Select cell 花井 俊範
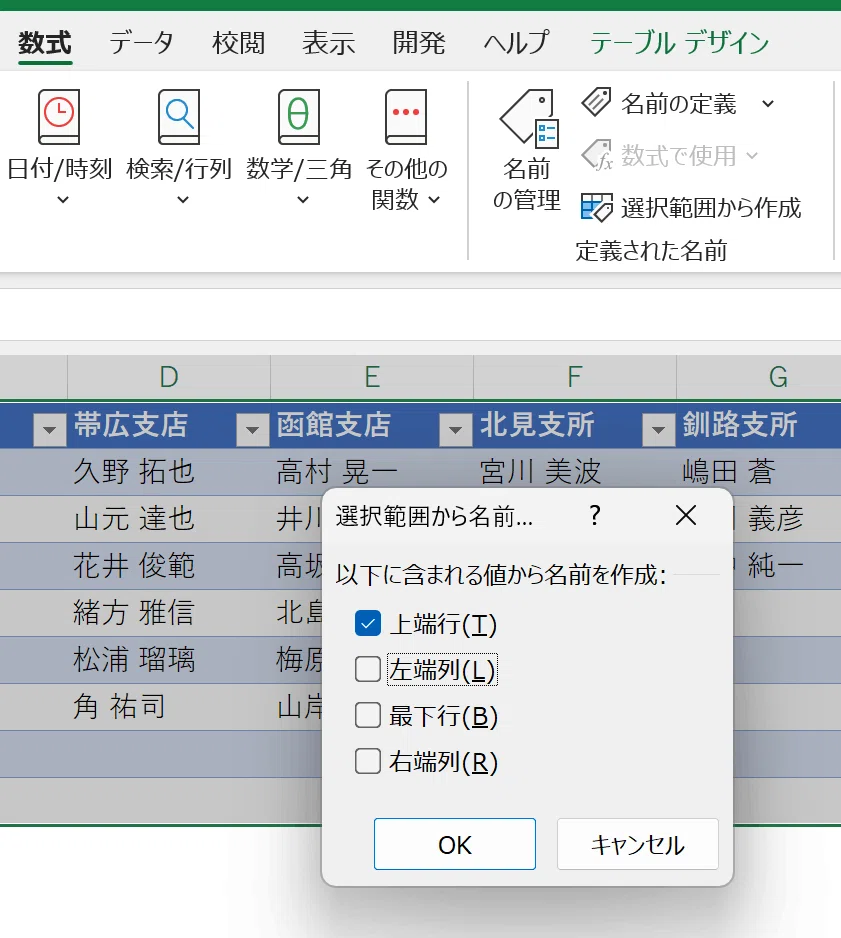The width and height of the screenshot is (841, 938). point(169,566)
